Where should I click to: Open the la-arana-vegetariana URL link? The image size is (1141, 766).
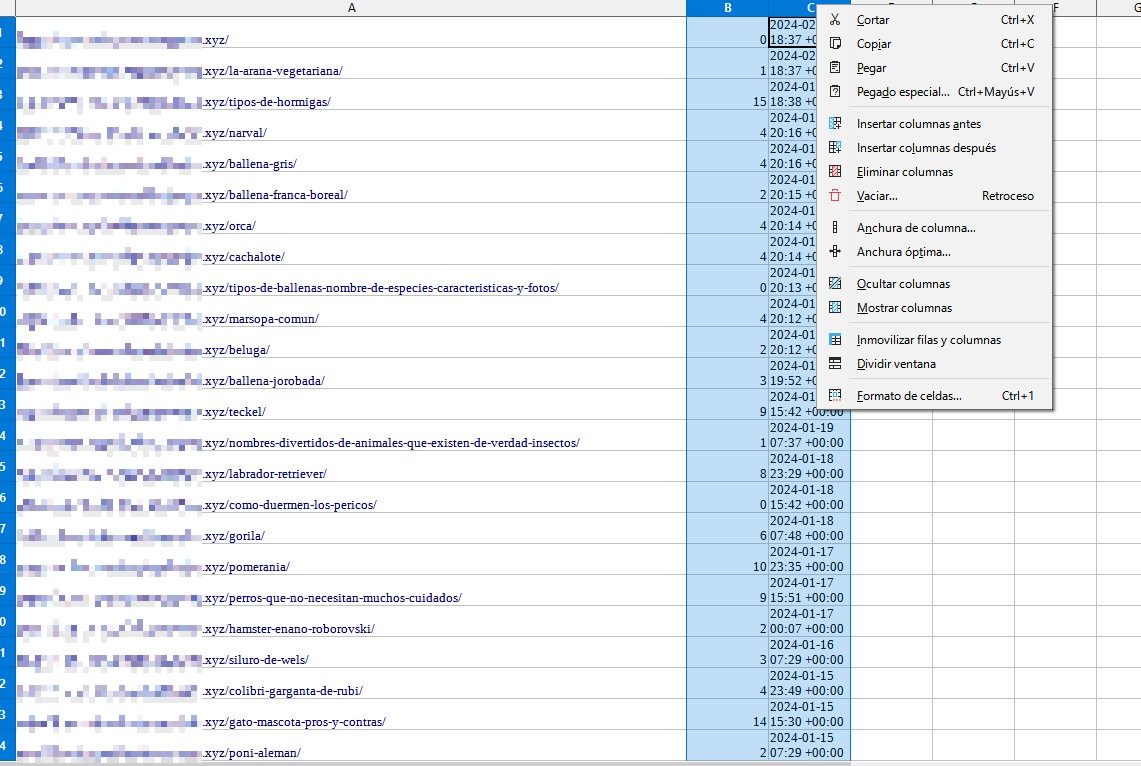(273, 71)
